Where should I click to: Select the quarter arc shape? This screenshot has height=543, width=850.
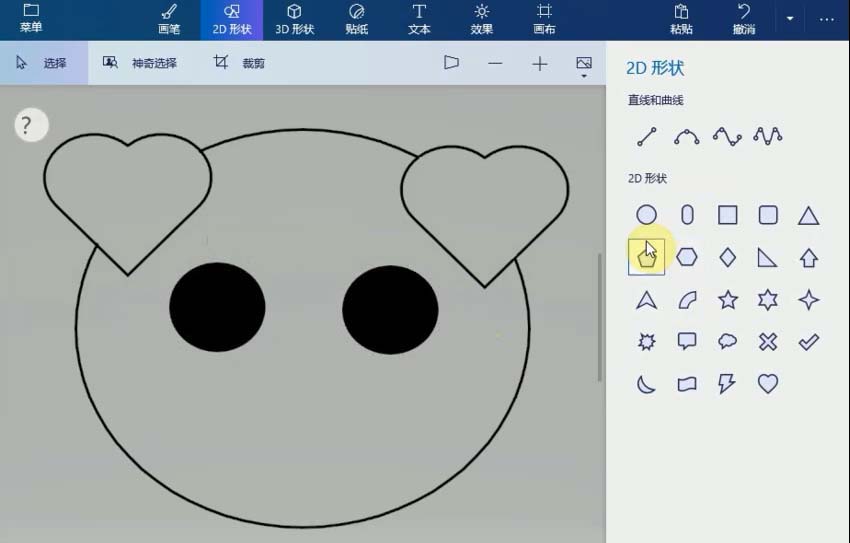(x=687, y=300)
